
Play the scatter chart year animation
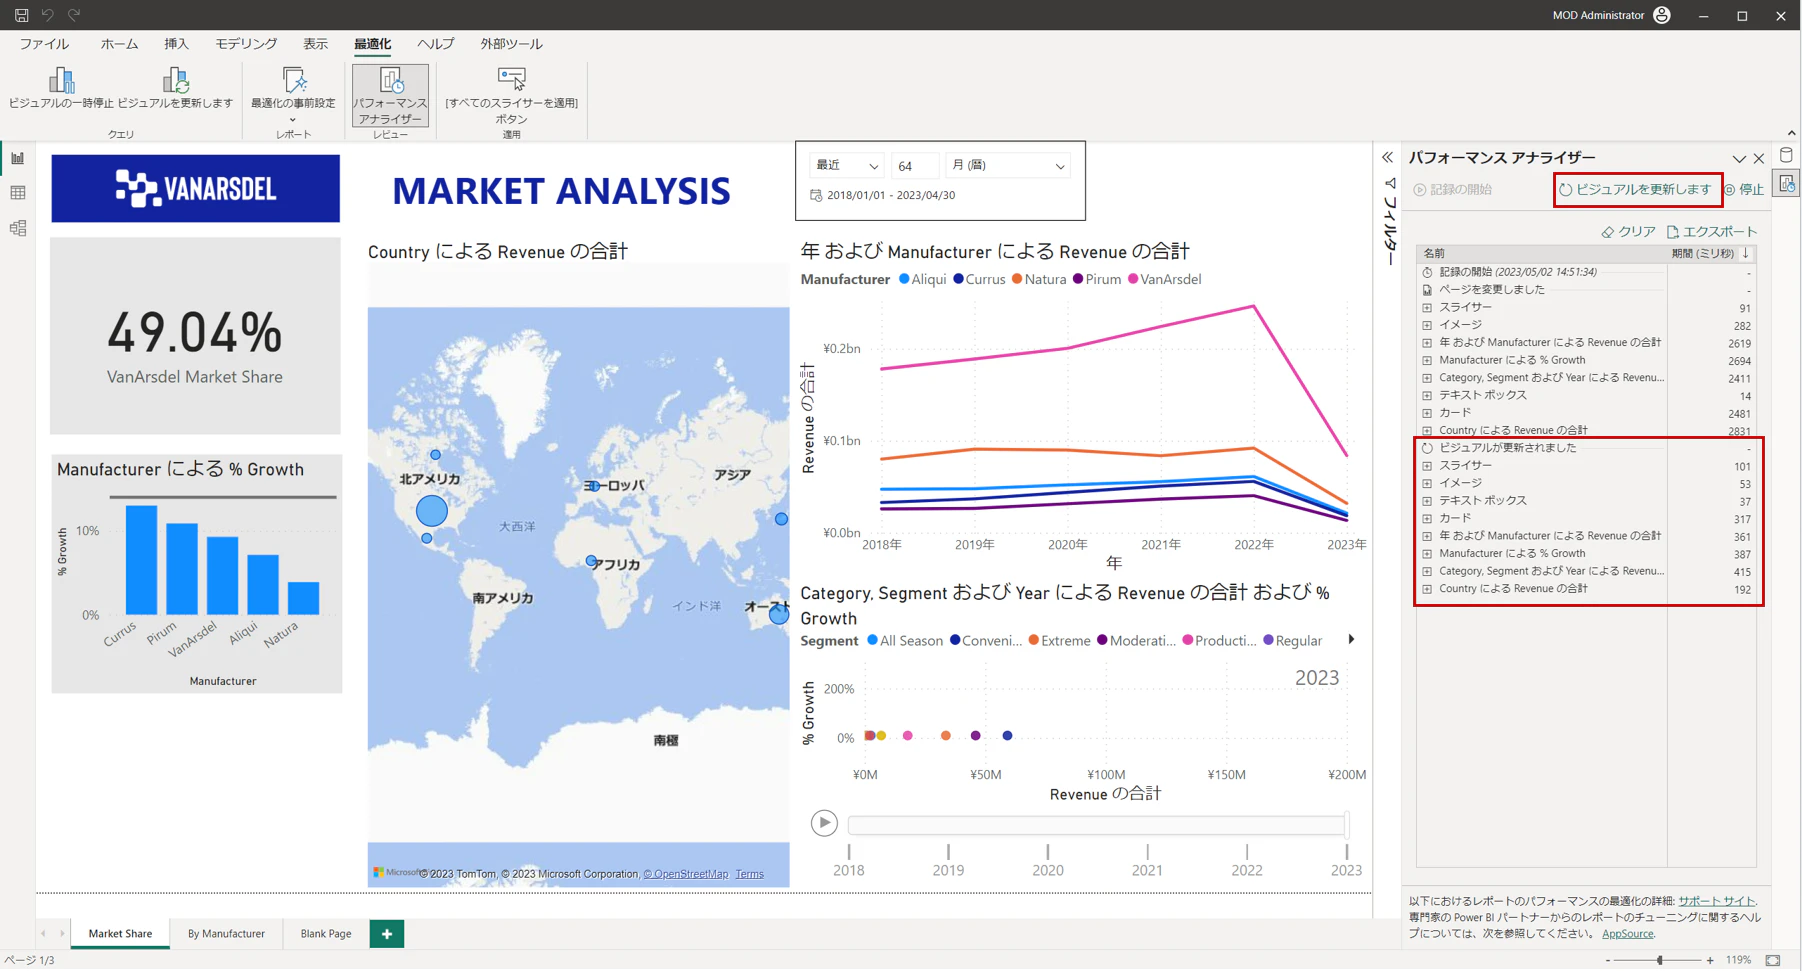pos(824,823)
